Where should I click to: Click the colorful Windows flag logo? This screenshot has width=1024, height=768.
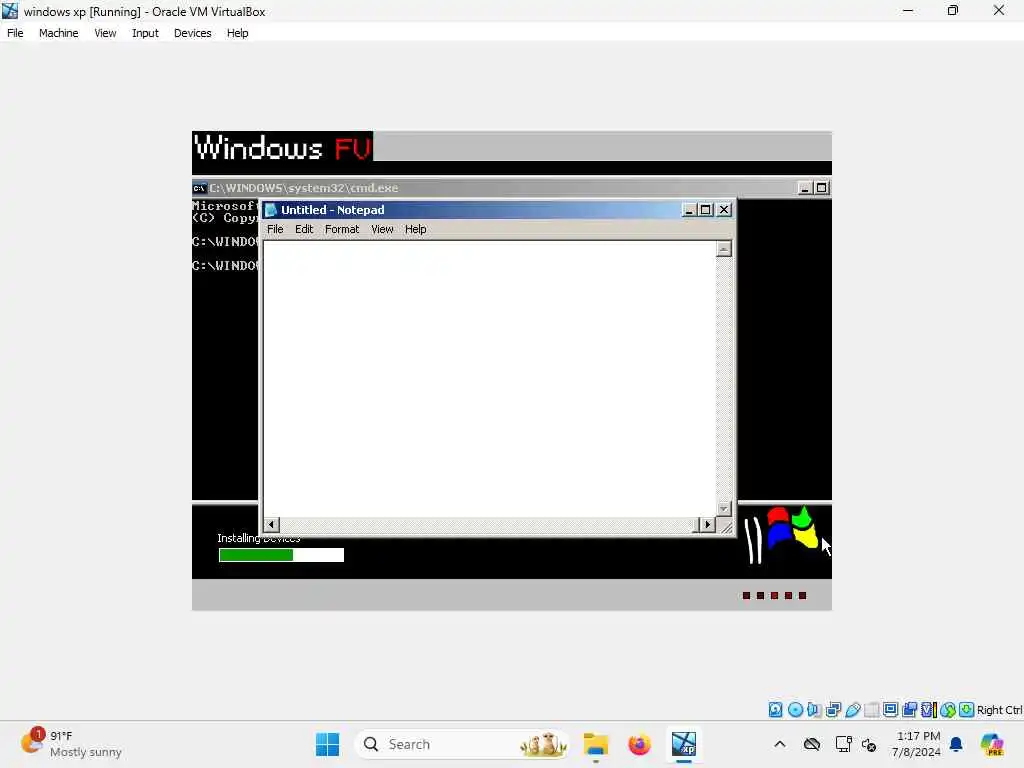(x=792, y=529)
